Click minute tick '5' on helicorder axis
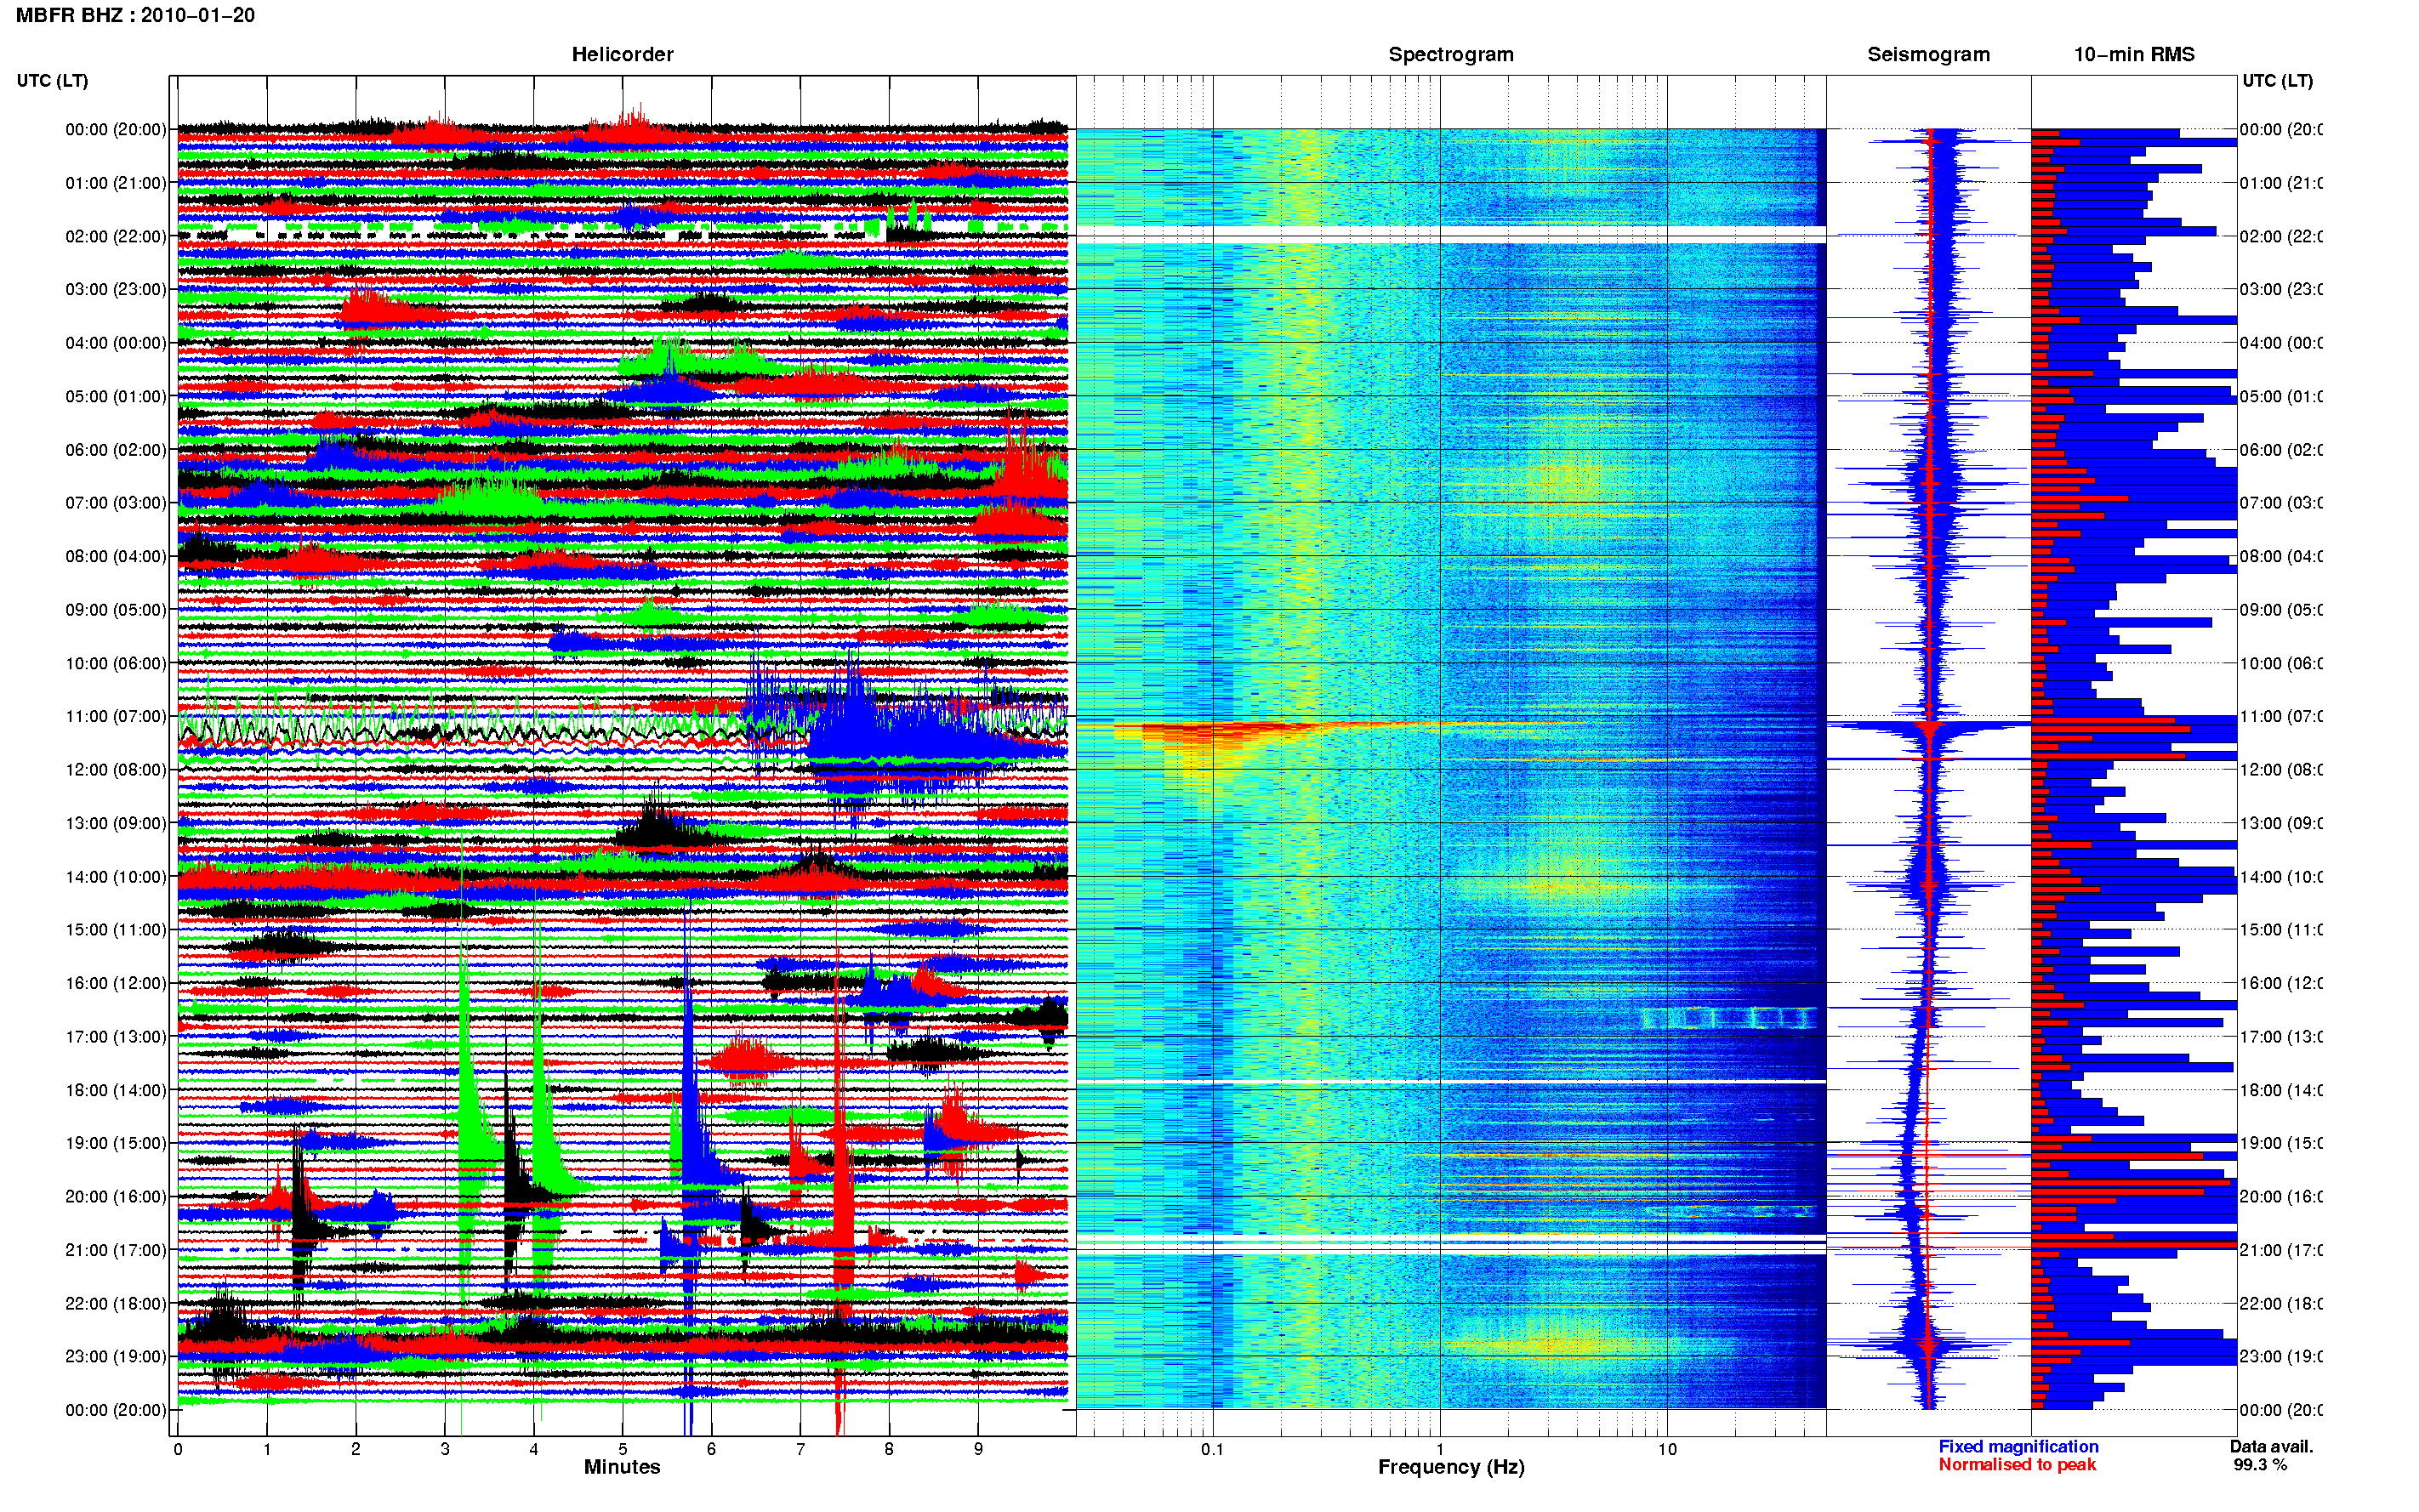This screenshot has height=1512, width=2419. (x=622, y=1449)
